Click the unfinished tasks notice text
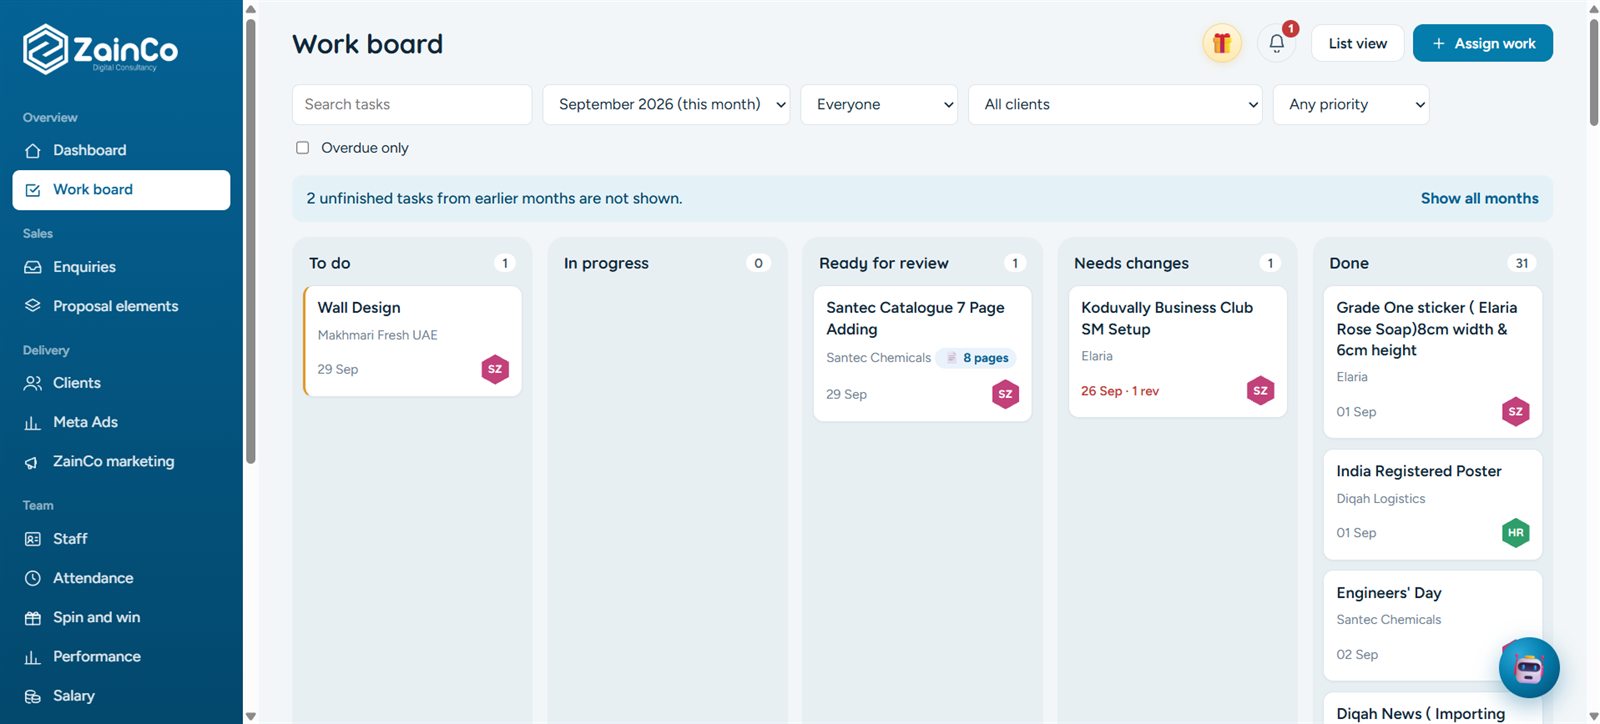This screenshot has height=724, width=1600. [494, 198]
